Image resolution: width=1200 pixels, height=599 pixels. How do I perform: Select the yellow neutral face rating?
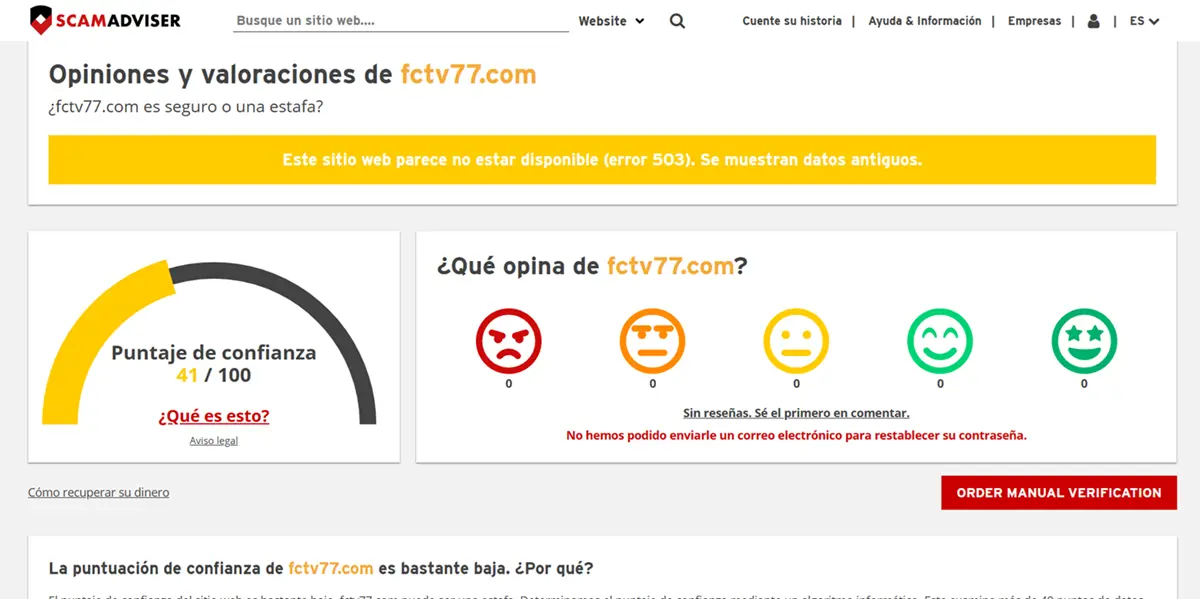pos(796,339)
